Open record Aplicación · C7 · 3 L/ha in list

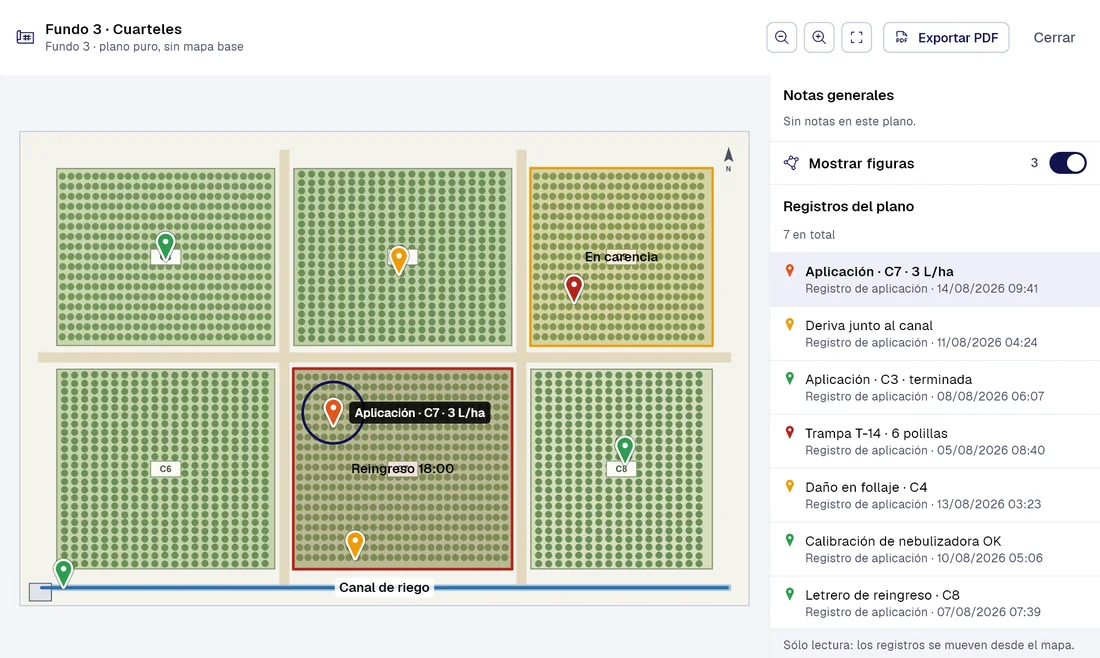934,279
